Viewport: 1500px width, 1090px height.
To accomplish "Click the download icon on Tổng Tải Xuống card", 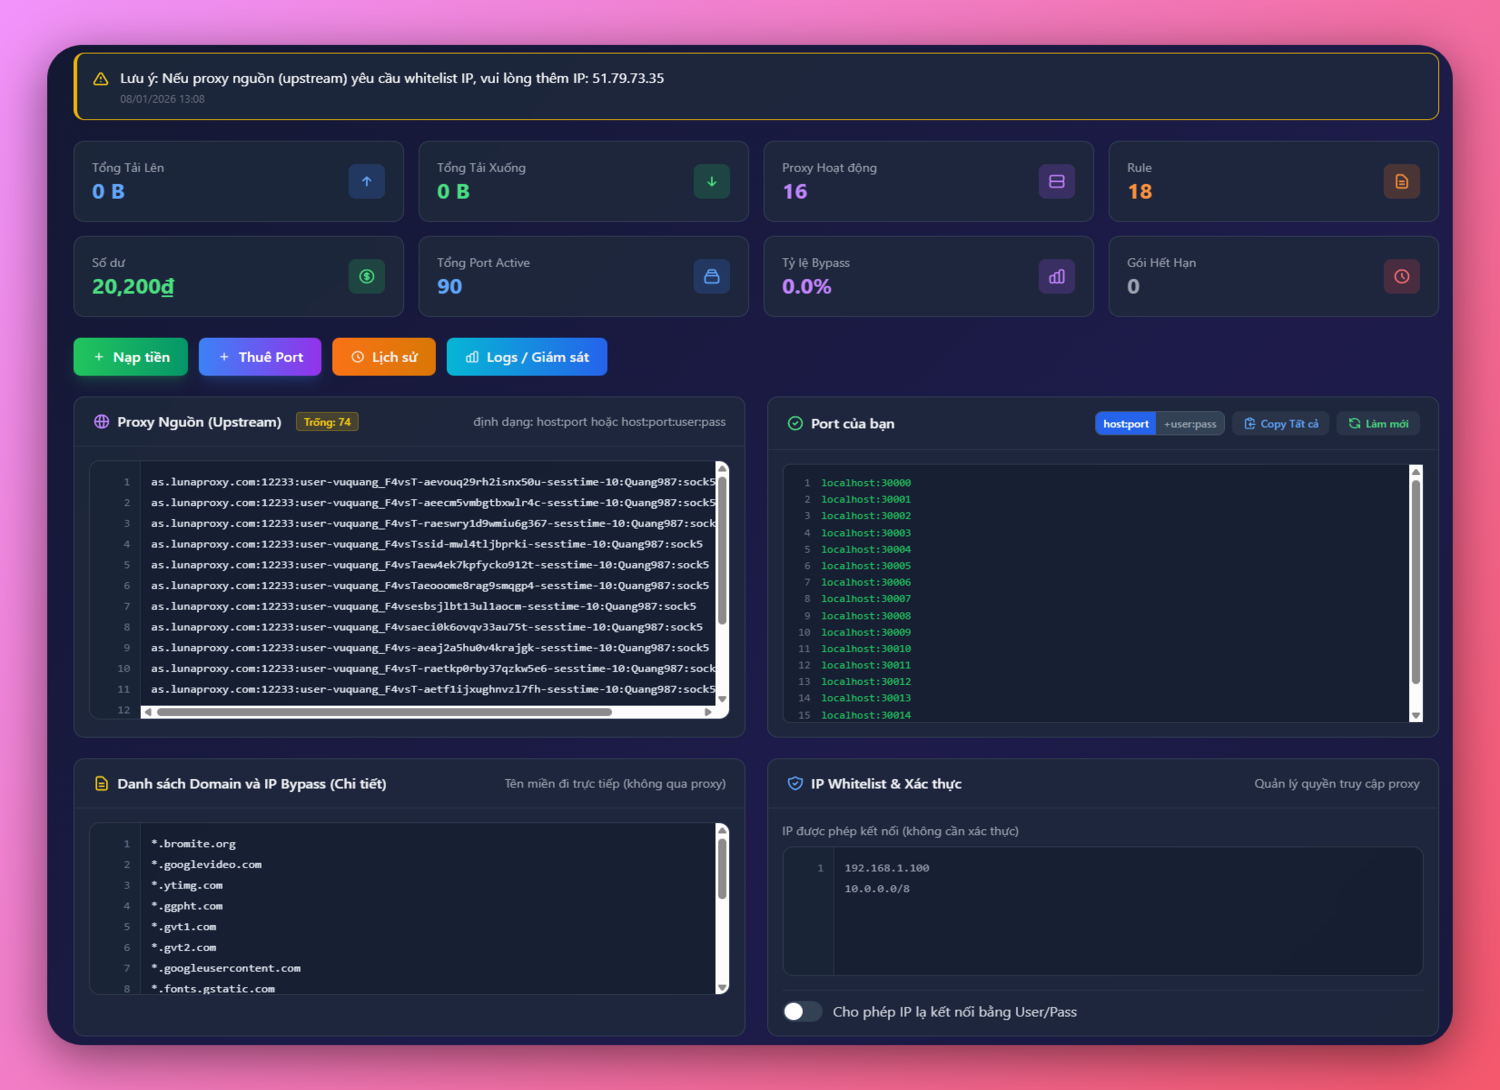I will [x=711, y=181].
